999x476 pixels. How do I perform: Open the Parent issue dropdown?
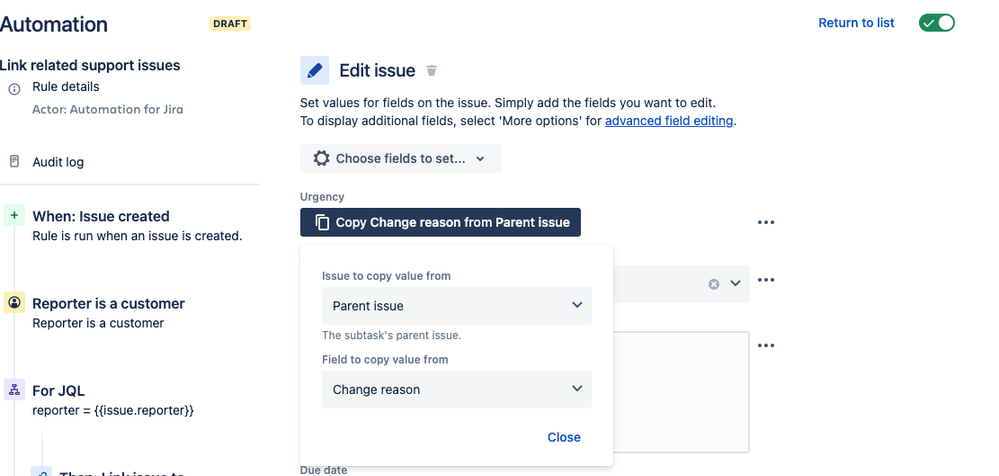pos(456,306)
